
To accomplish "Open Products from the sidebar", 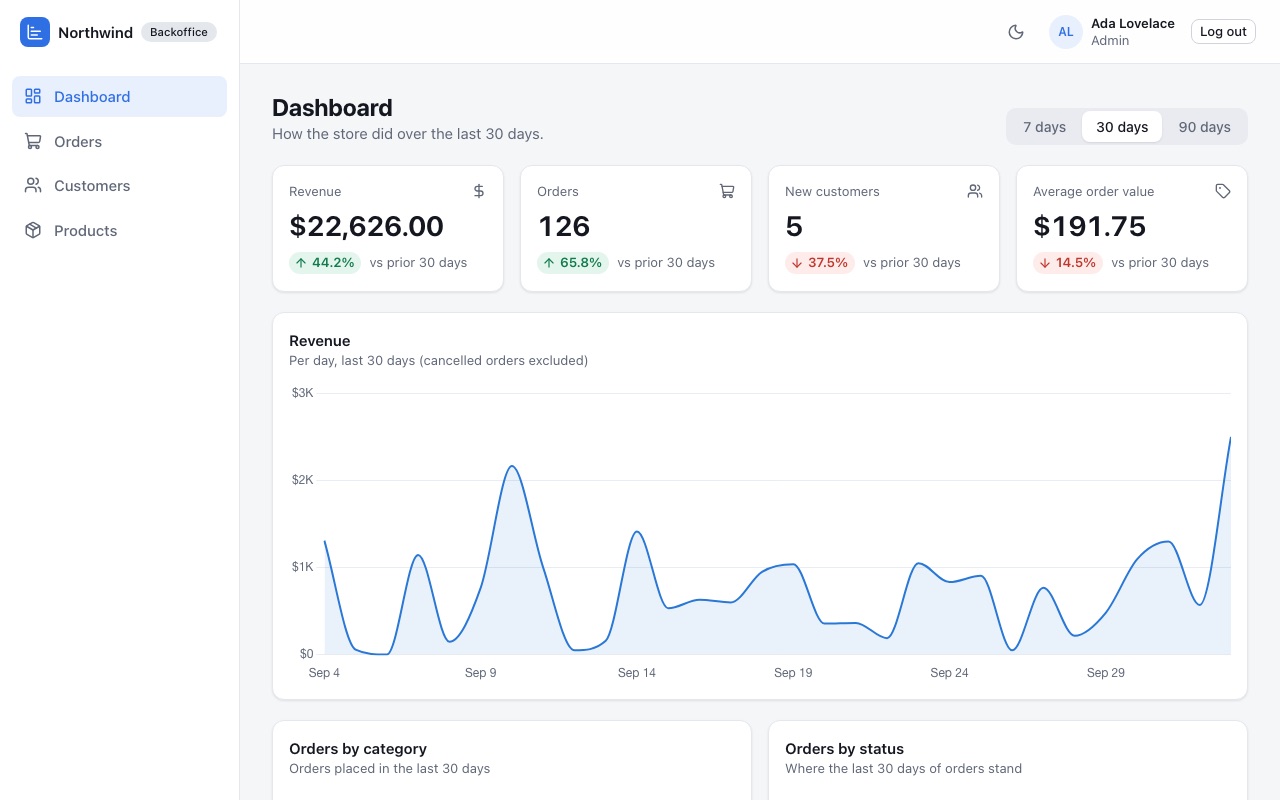I will [x=120, y=231].
